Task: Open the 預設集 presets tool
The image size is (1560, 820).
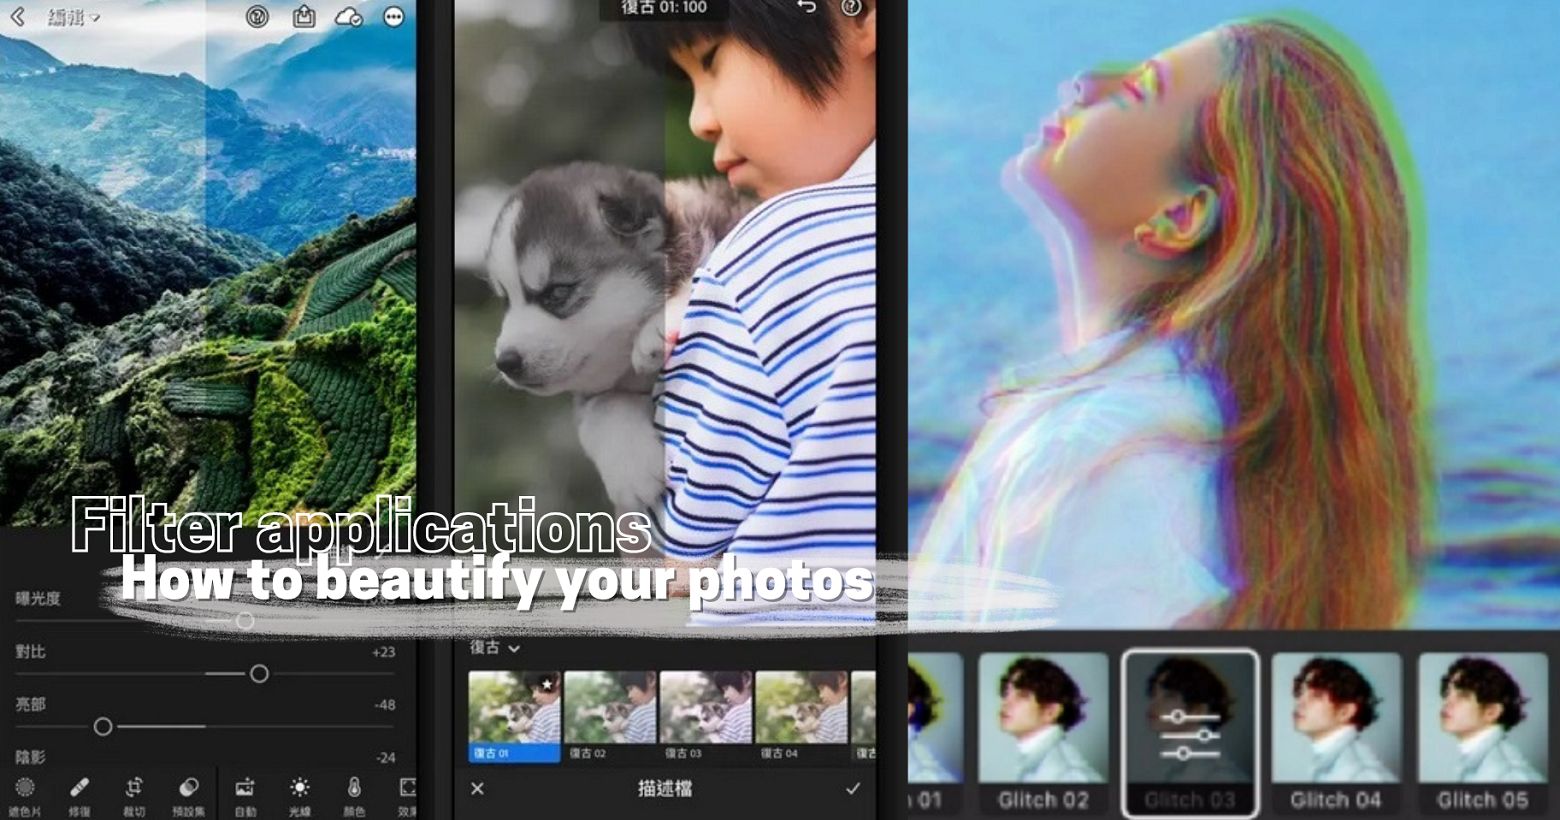Action: pos(189,796)
